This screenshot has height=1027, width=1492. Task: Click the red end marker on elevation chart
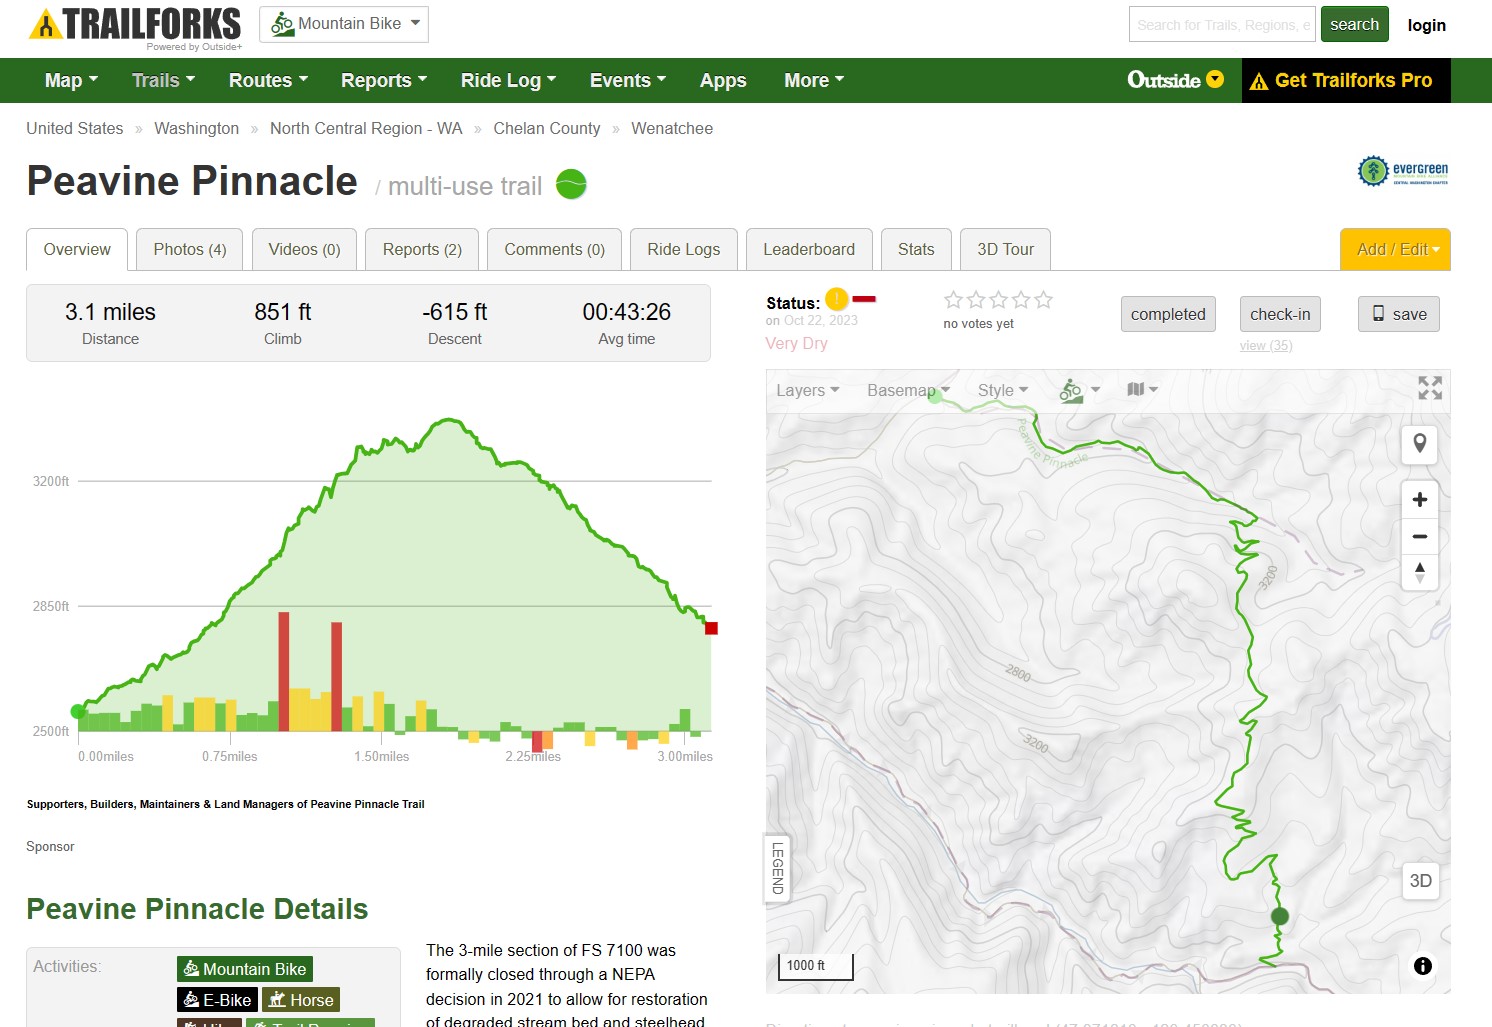point(711,628)
